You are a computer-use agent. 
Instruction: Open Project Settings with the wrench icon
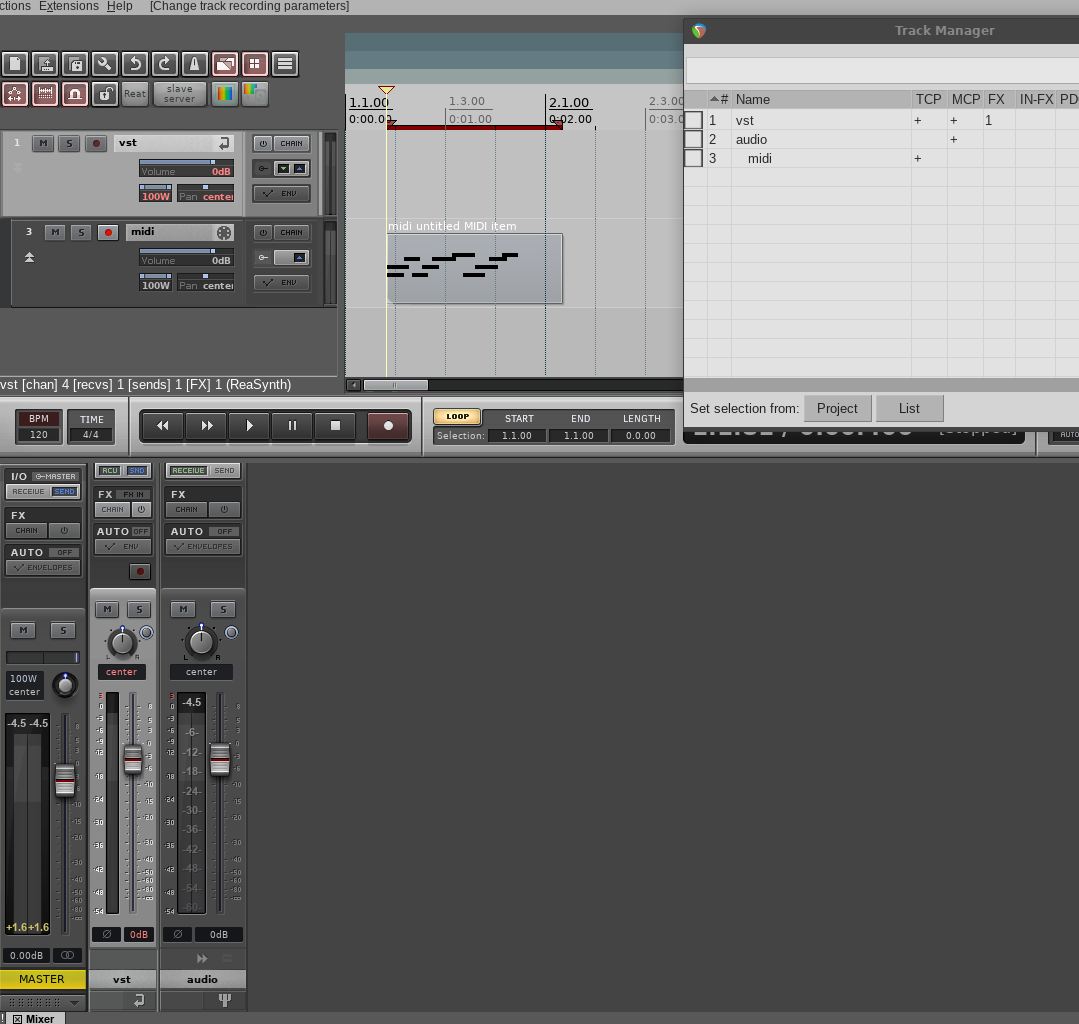coord(105,64)
